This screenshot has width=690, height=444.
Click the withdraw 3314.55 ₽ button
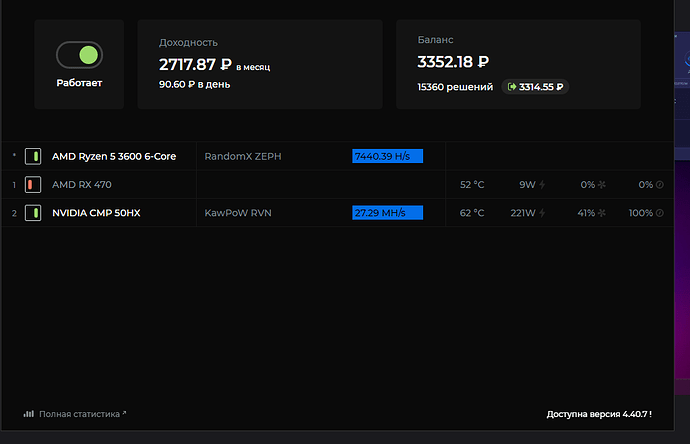[x=535, y=87]
